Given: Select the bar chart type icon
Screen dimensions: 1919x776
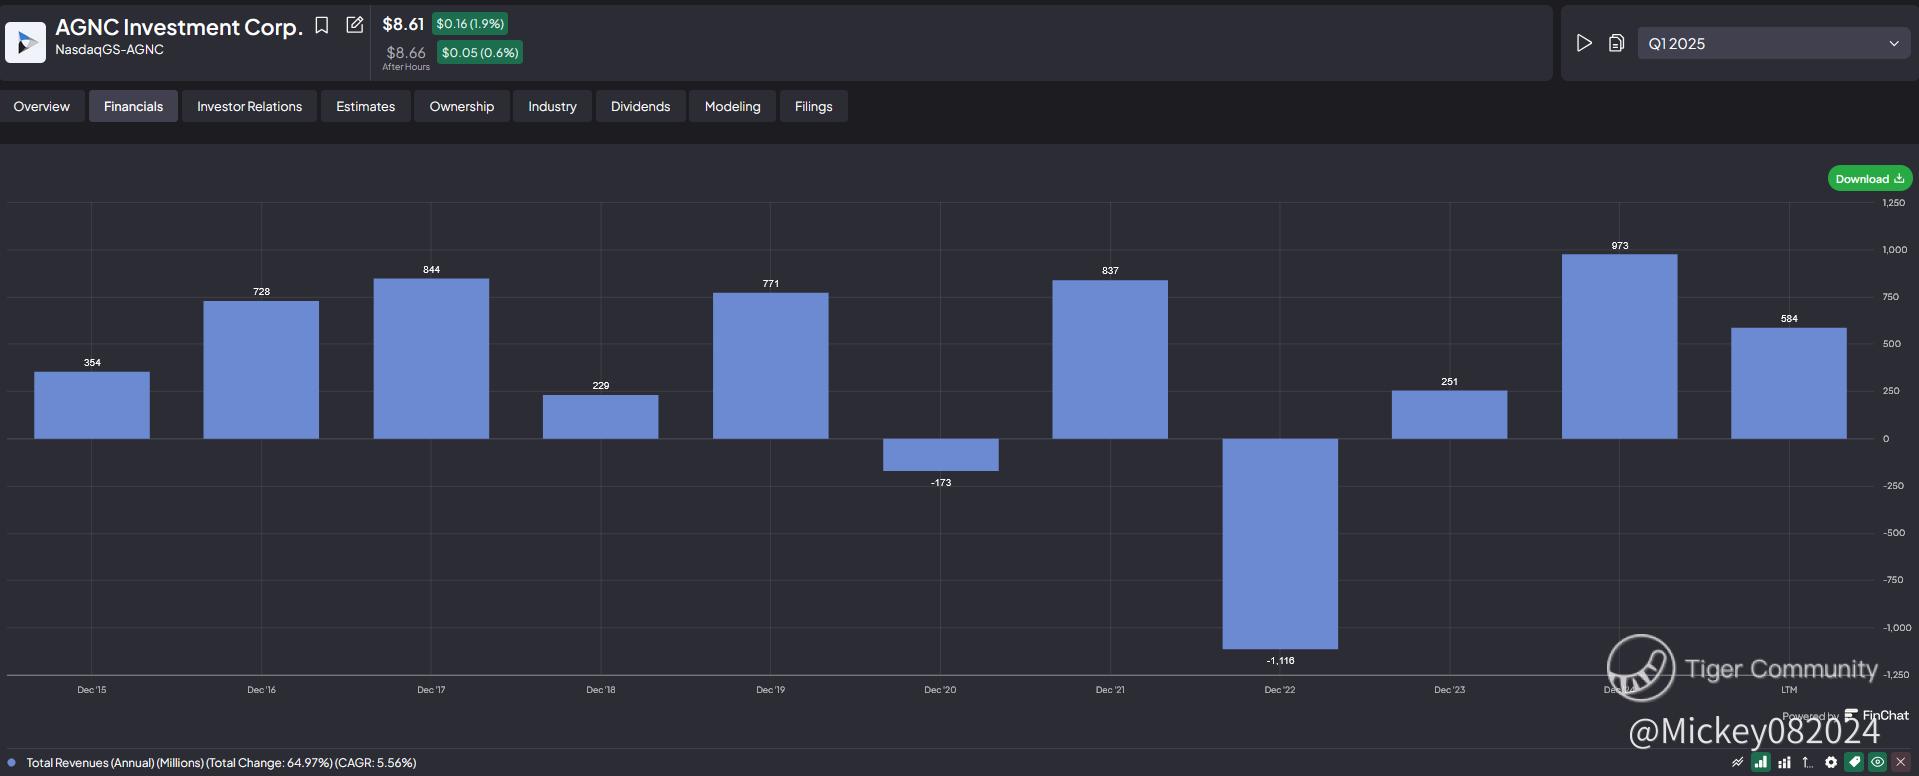Looking at the screenshot, I should pos(1761,762).
